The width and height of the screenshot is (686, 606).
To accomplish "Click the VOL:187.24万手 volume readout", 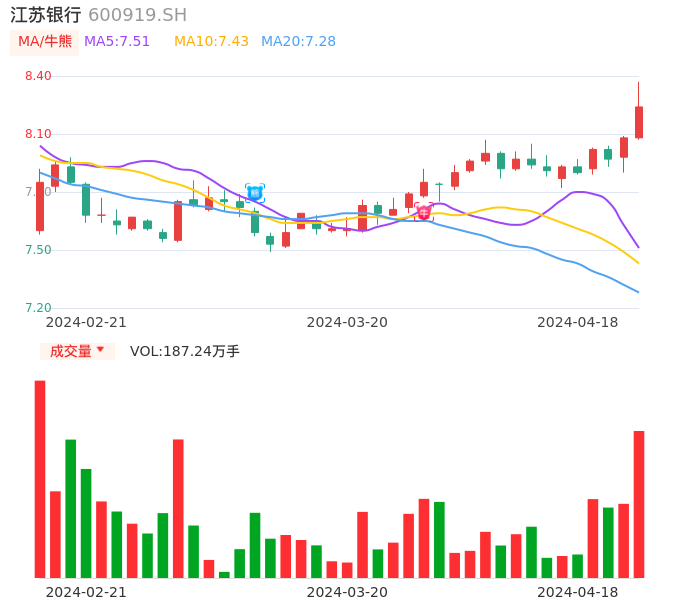I will 185,351.
